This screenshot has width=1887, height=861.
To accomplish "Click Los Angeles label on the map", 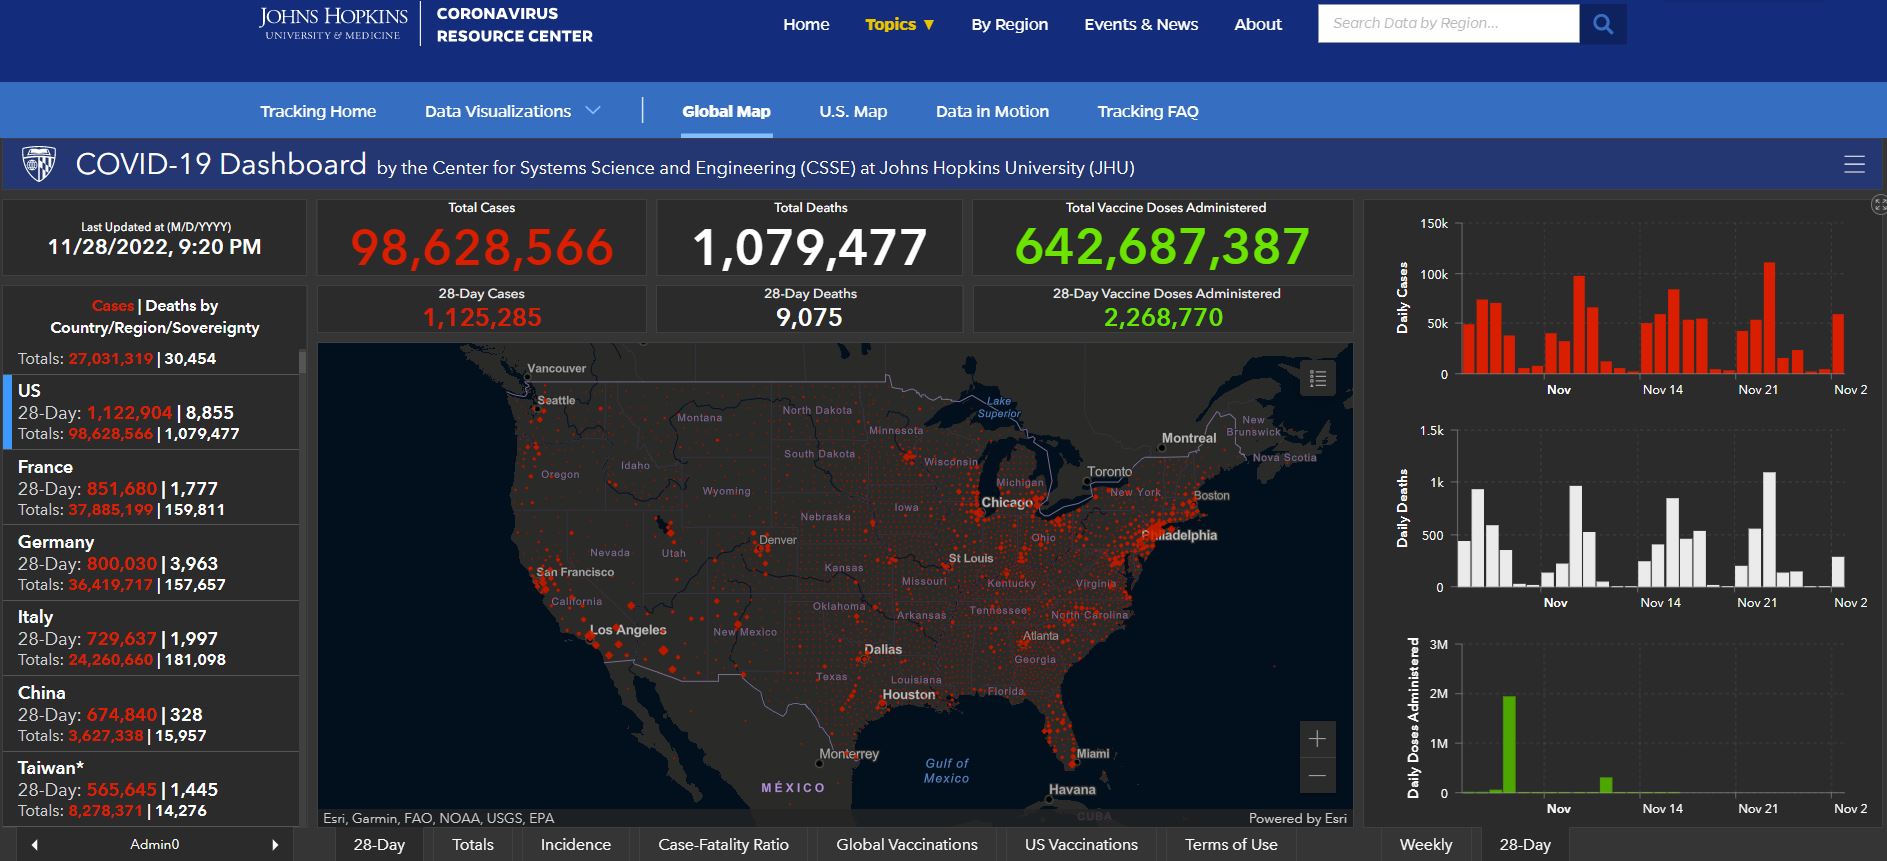I will point(628,630).
